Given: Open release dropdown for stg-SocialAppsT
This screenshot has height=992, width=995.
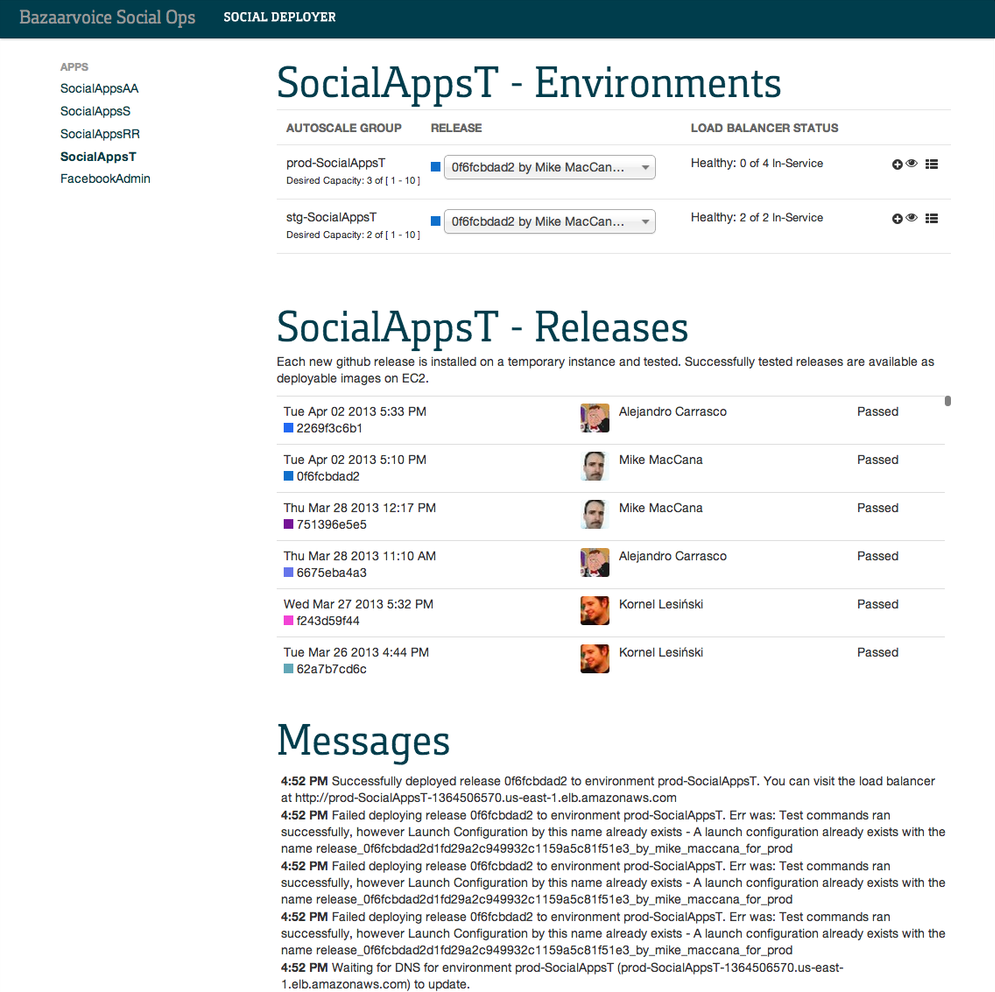Looking at the screenshot, I should tap(550, 221).
